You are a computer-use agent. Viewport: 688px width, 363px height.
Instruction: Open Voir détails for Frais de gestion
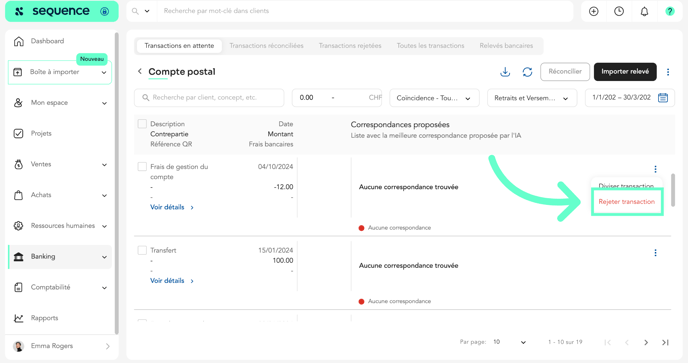[x=172, y=207]
